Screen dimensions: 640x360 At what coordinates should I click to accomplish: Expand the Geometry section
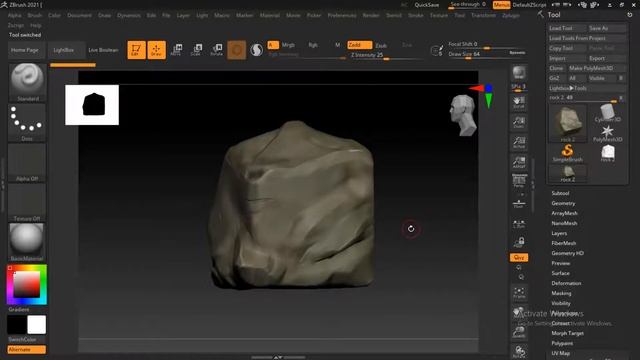[563, 203]
